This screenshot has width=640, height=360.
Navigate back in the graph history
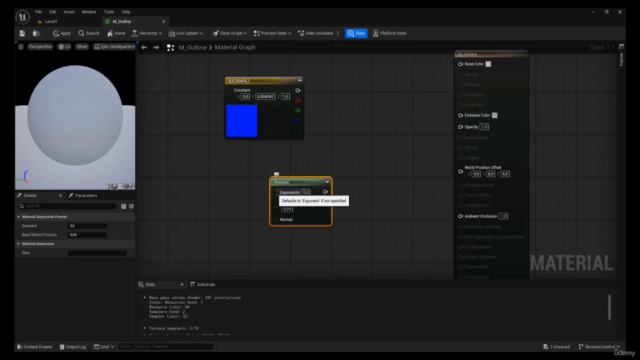[x=144, y=47]
